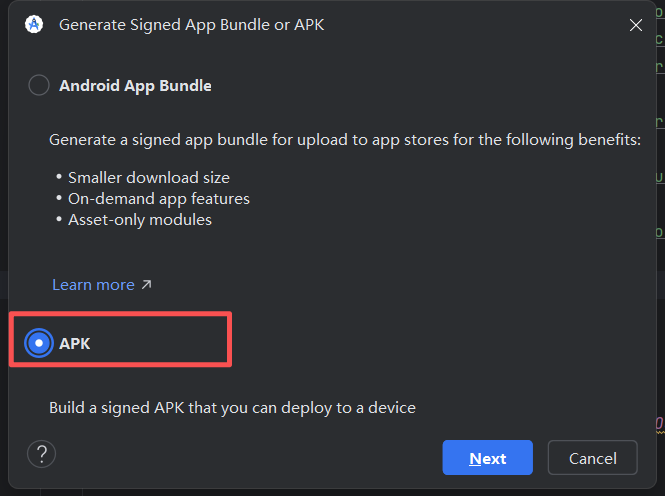Click the "Build a signed APK" description text
The height and width of the screenshot is (496, 665).
232,407
